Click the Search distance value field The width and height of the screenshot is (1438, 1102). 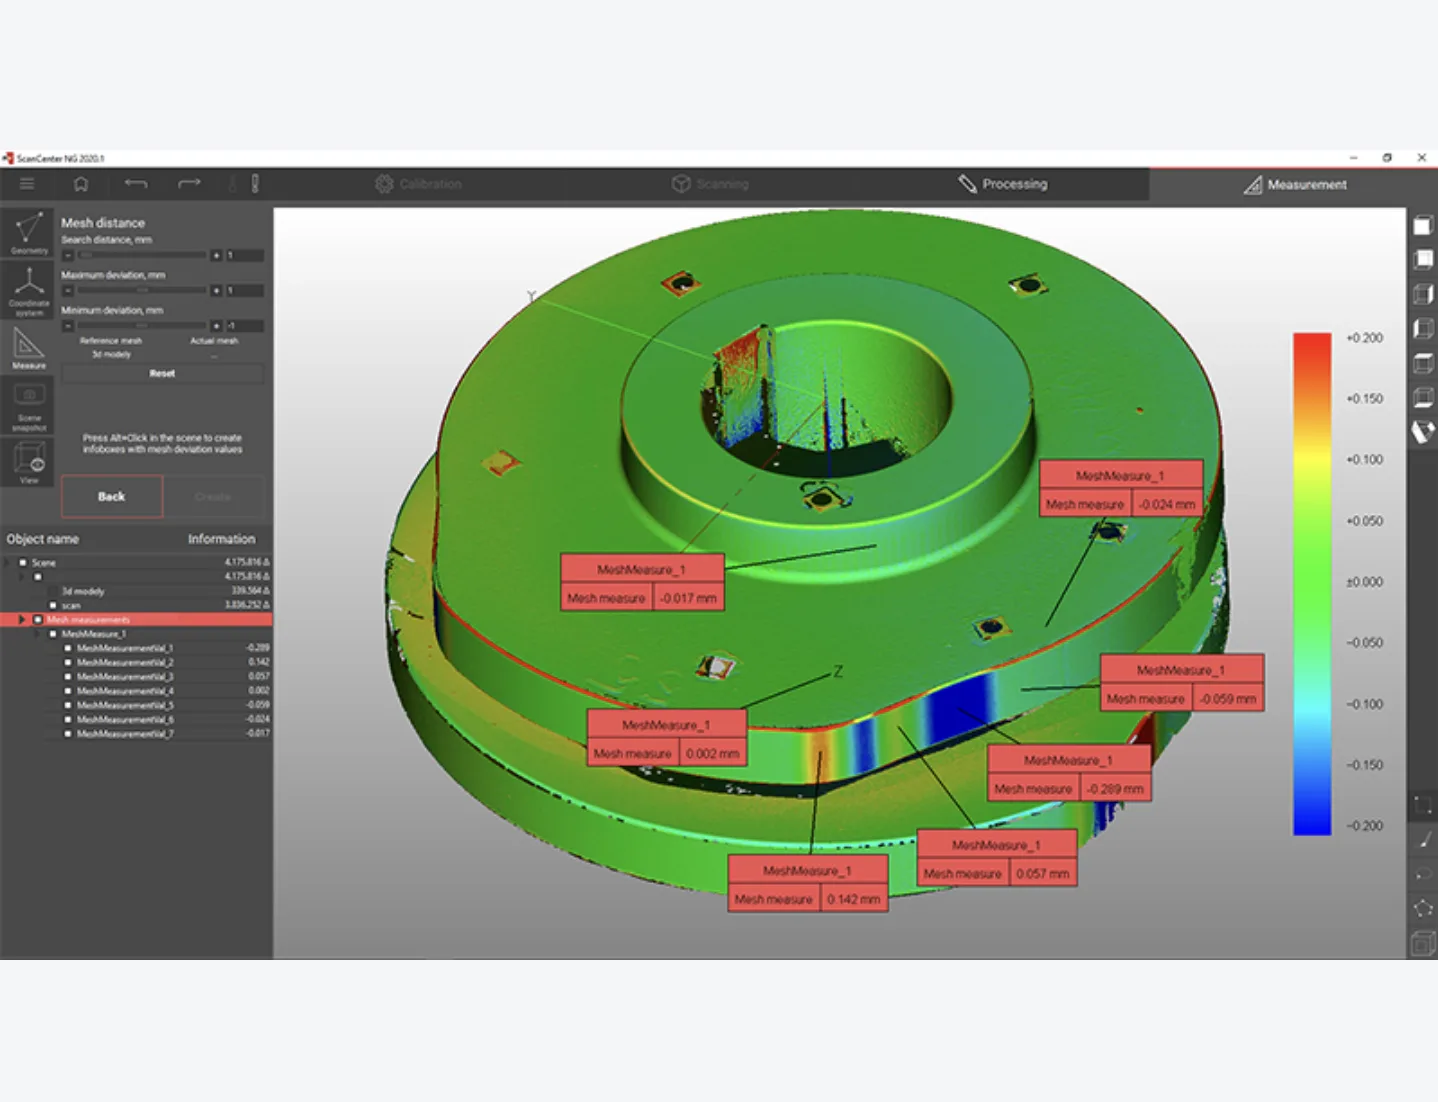coord(244,256)
